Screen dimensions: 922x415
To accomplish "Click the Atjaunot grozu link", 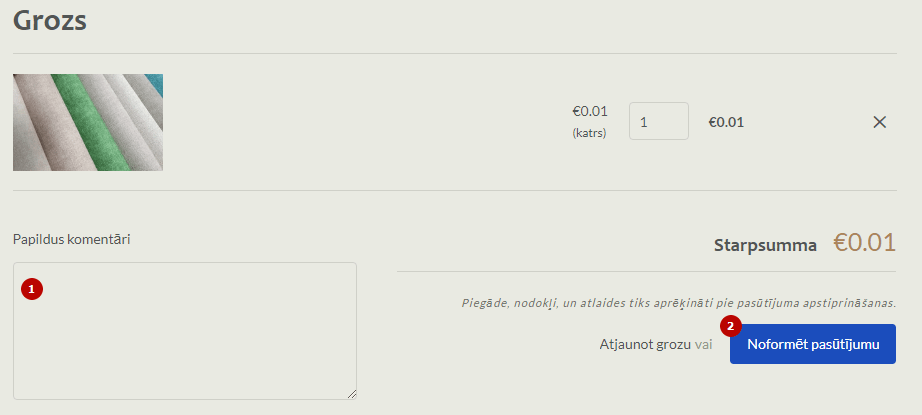I will [644, 344].
